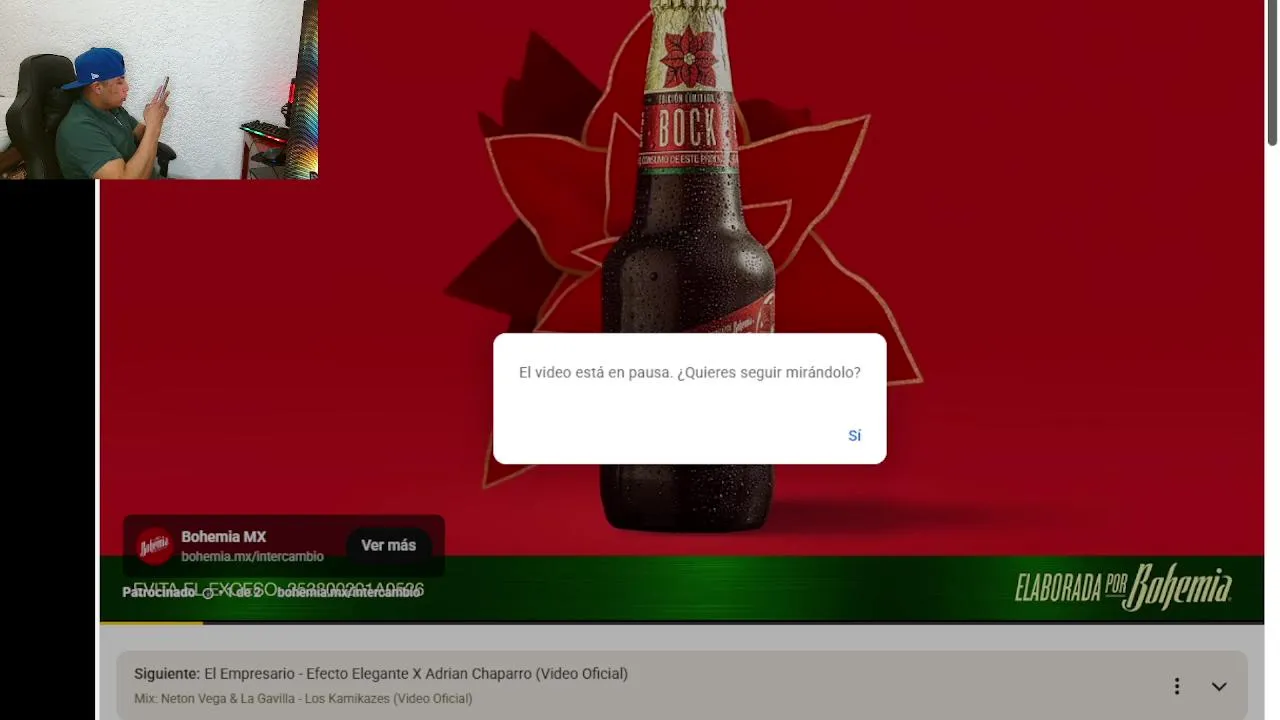Select the Mix: Neton Vega & La Gavilla line
The width and height of the screenshot is (1280, 720).
pyautogui.click(x=303, y=698)
